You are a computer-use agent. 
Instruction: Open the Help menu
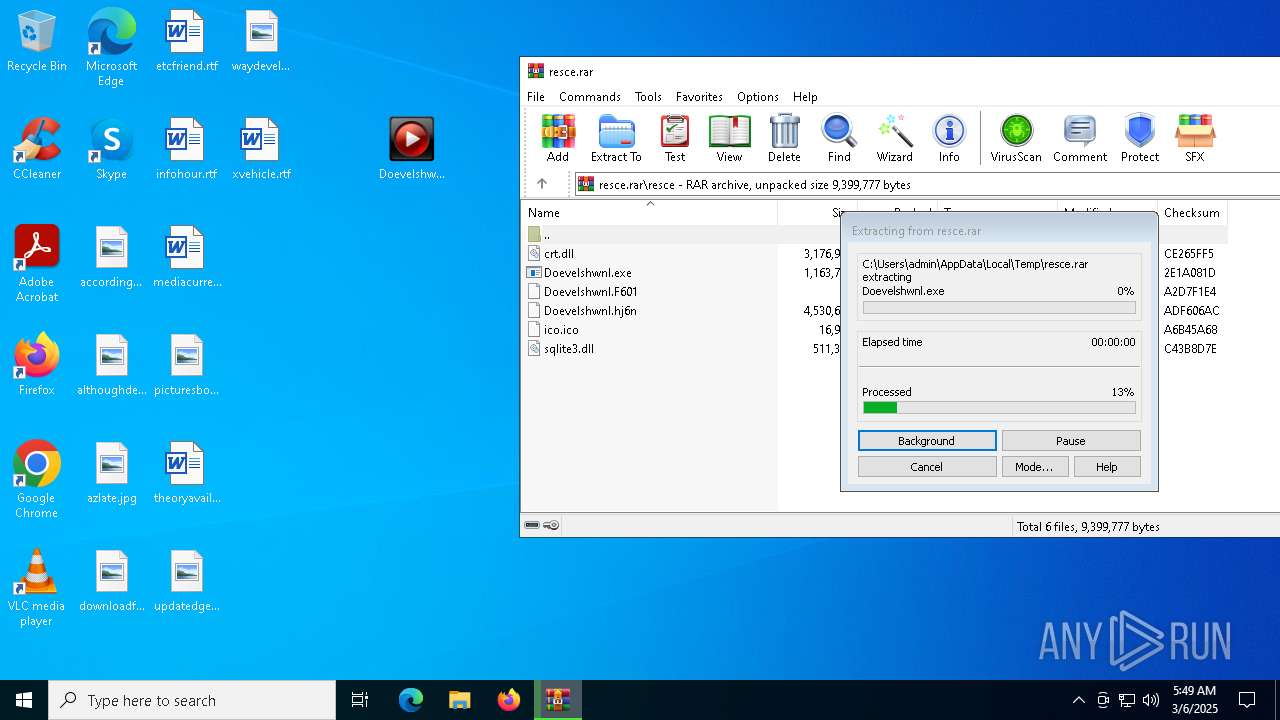point(805,97)
